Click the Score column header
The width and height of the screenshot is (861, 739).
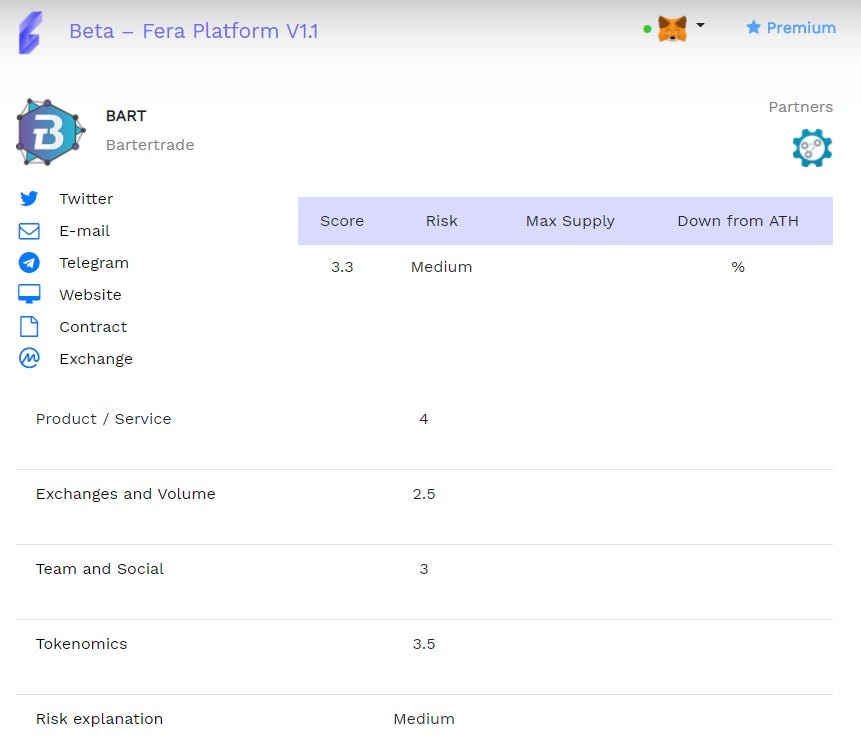tap(342, 221)
